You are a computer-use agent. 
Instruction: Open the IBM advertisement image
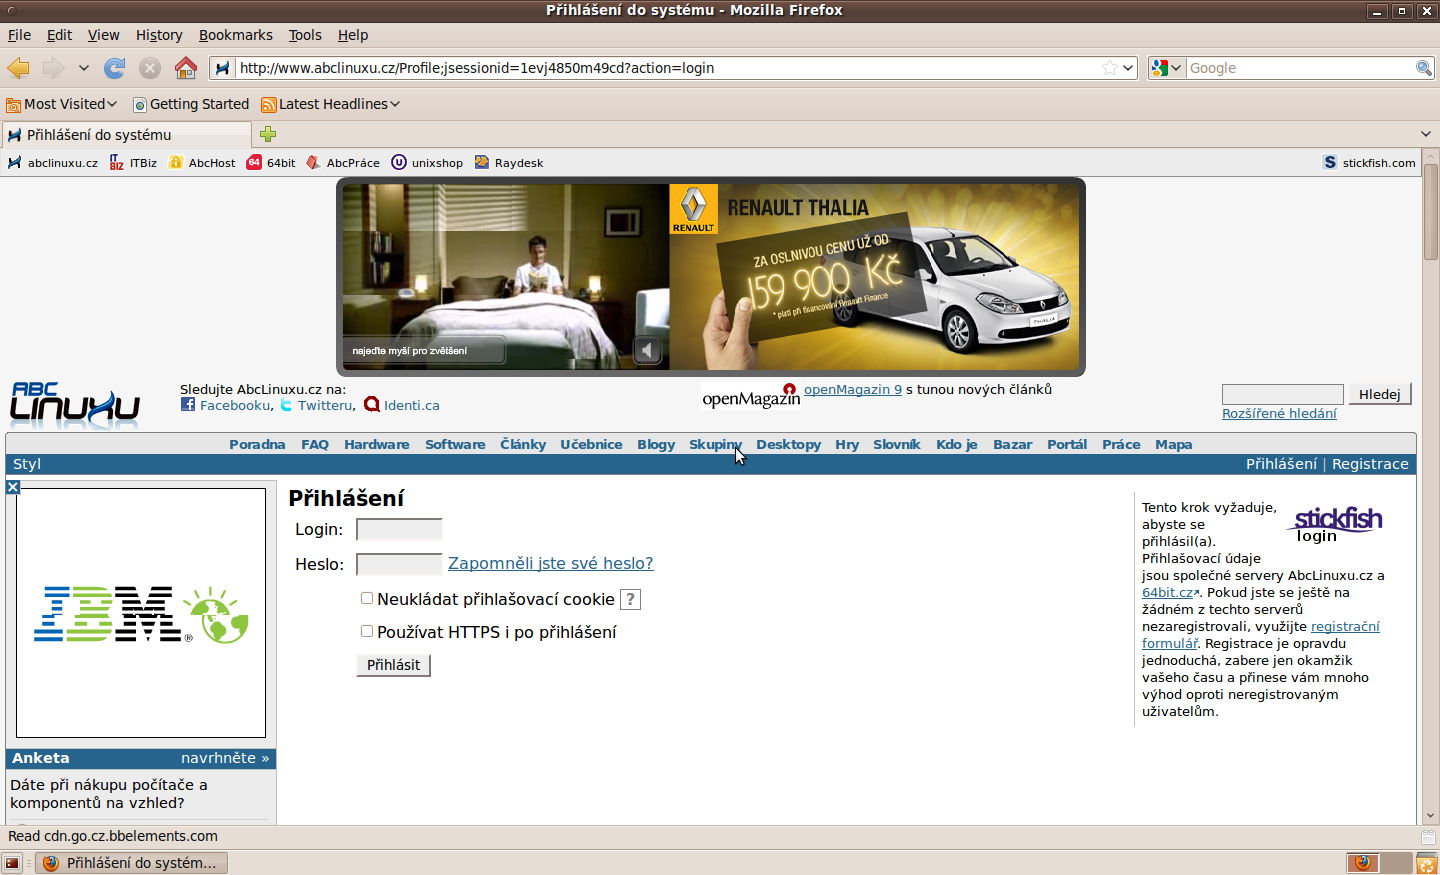(141, 613)
